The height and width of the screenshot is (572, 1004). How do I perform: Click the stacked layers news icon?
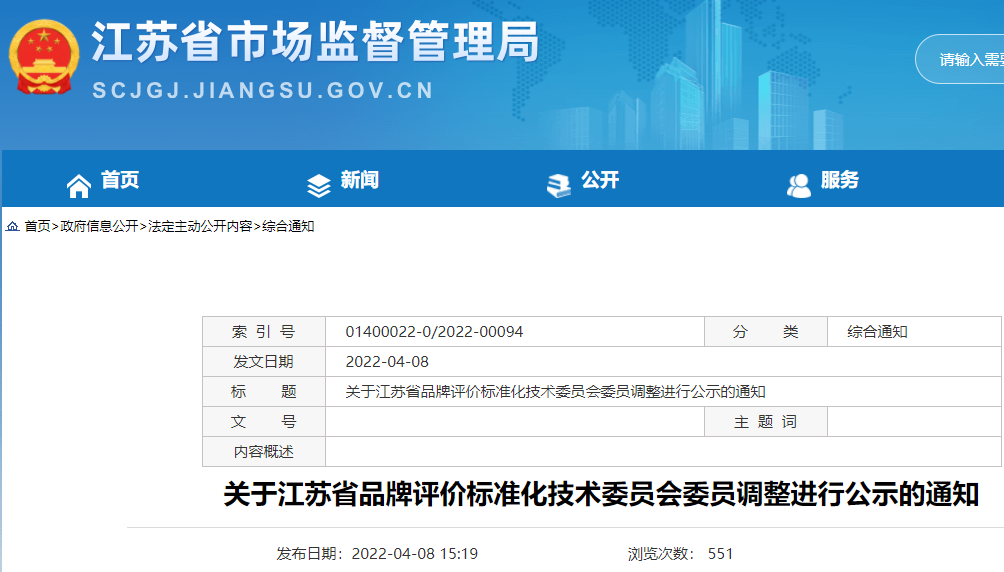(319, 186)
